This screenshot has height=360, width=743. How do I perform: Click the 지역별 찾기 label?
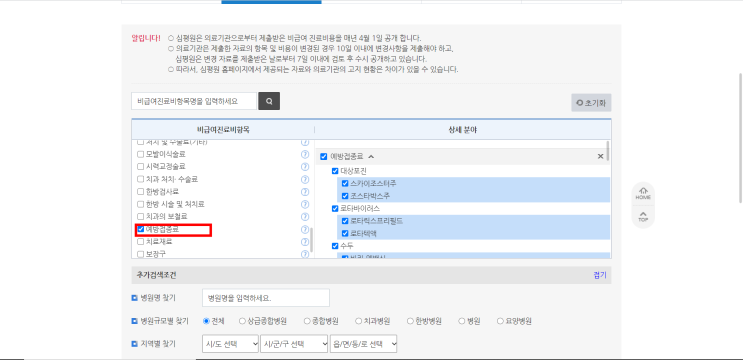[x=158, y=344]
